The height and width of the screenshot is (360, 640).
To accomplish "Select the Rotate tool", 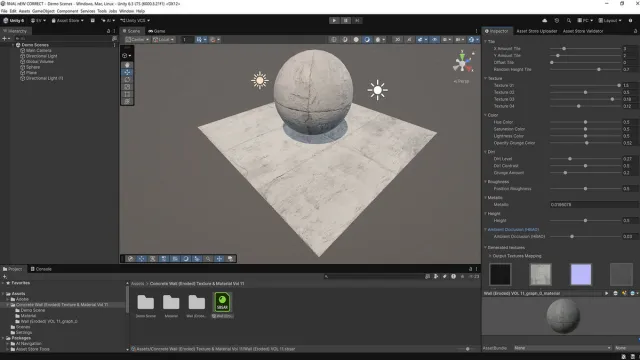I will click(127, 80).
